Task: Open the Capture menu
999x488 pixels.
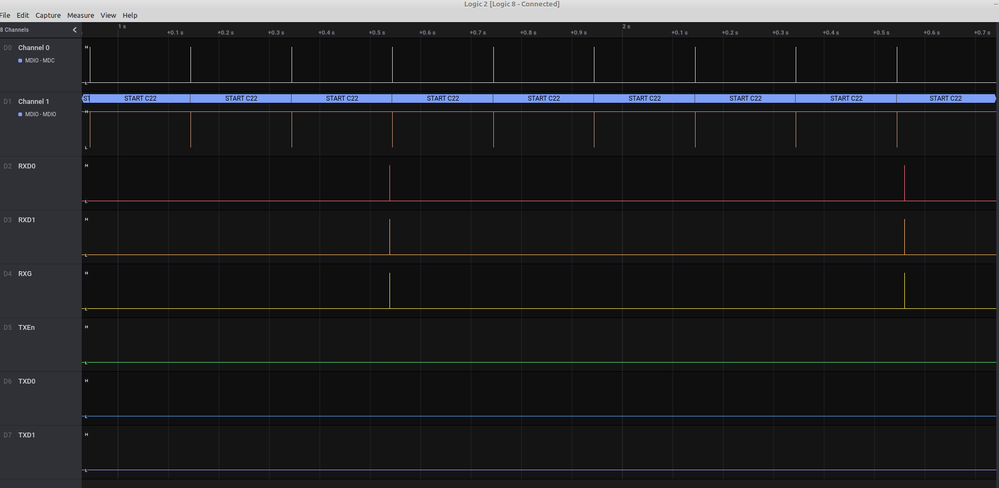Action: 48,15
